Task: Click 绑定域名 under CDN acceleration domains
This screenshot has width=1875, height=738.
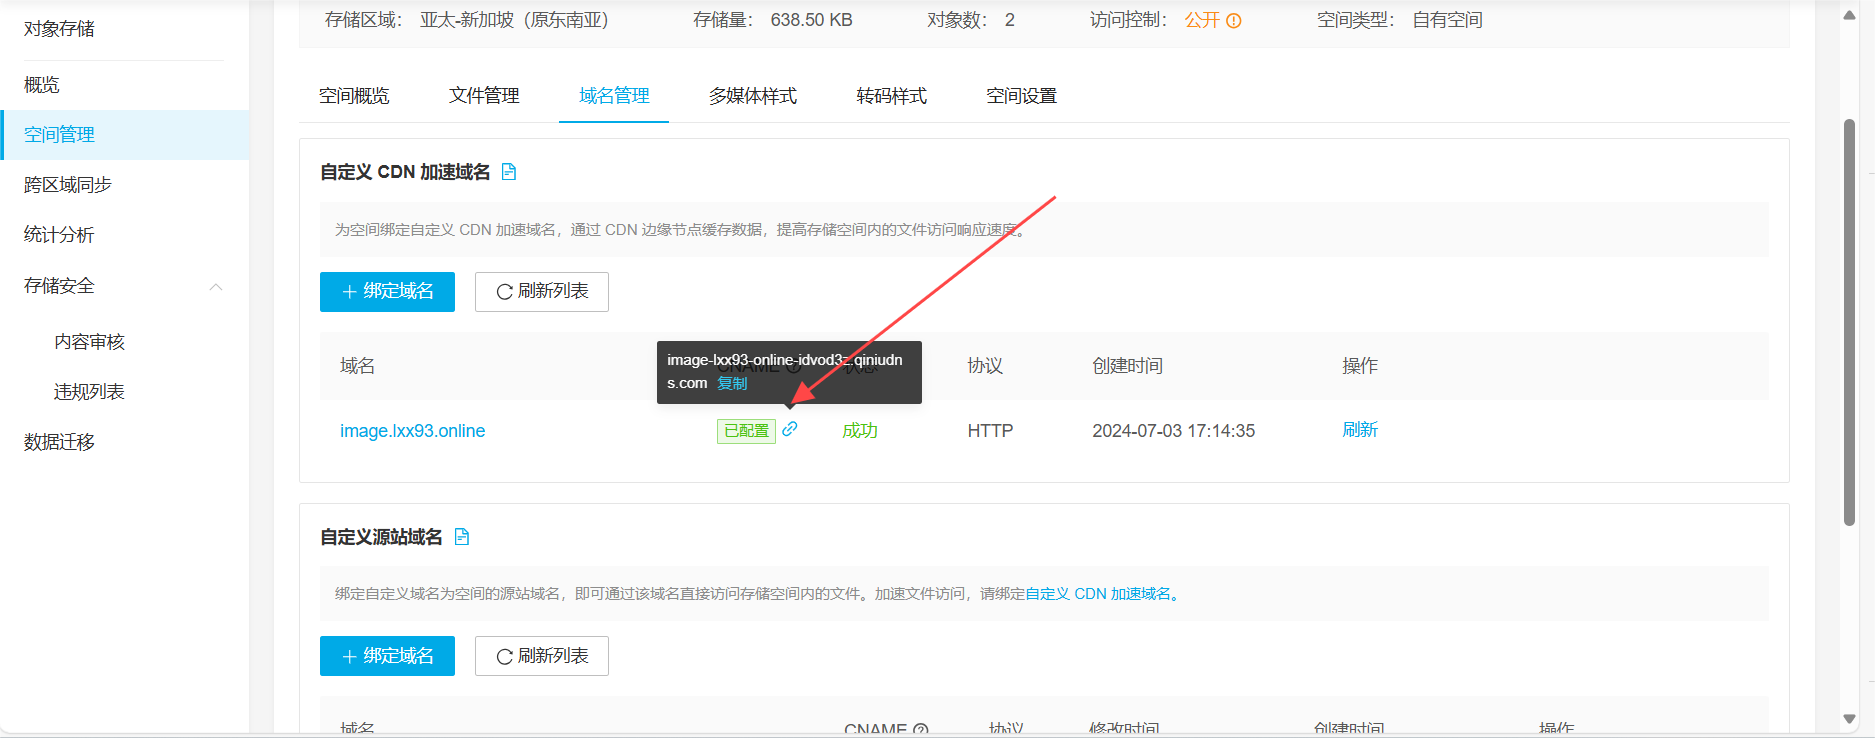Action: [387, 292]
